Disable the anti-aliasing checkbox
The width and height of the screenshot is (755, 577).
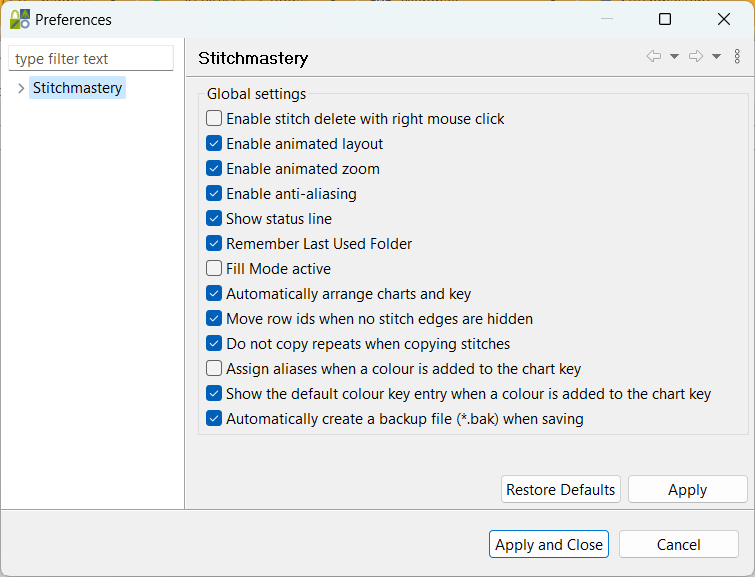pyautogui.click(x=214, y=194)
